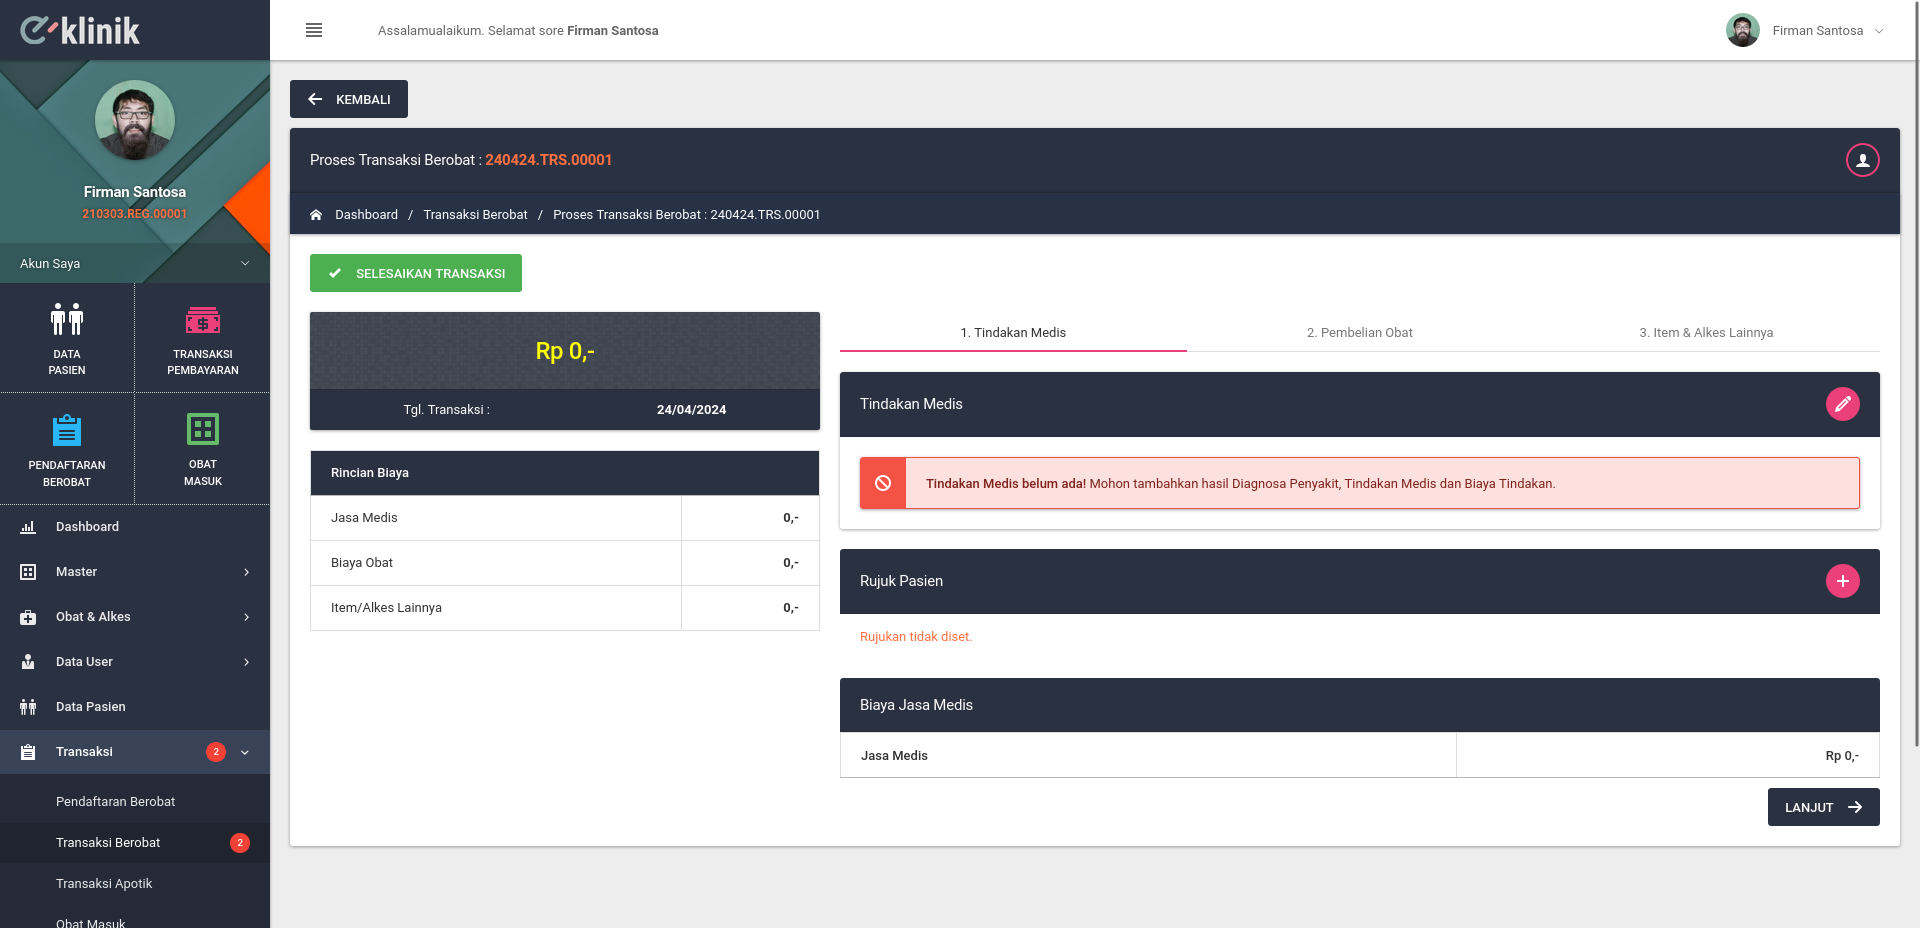Expand the Obat & Alkes menu
This screenshot has width=1920, height=928.
click(x=135, y=617)
